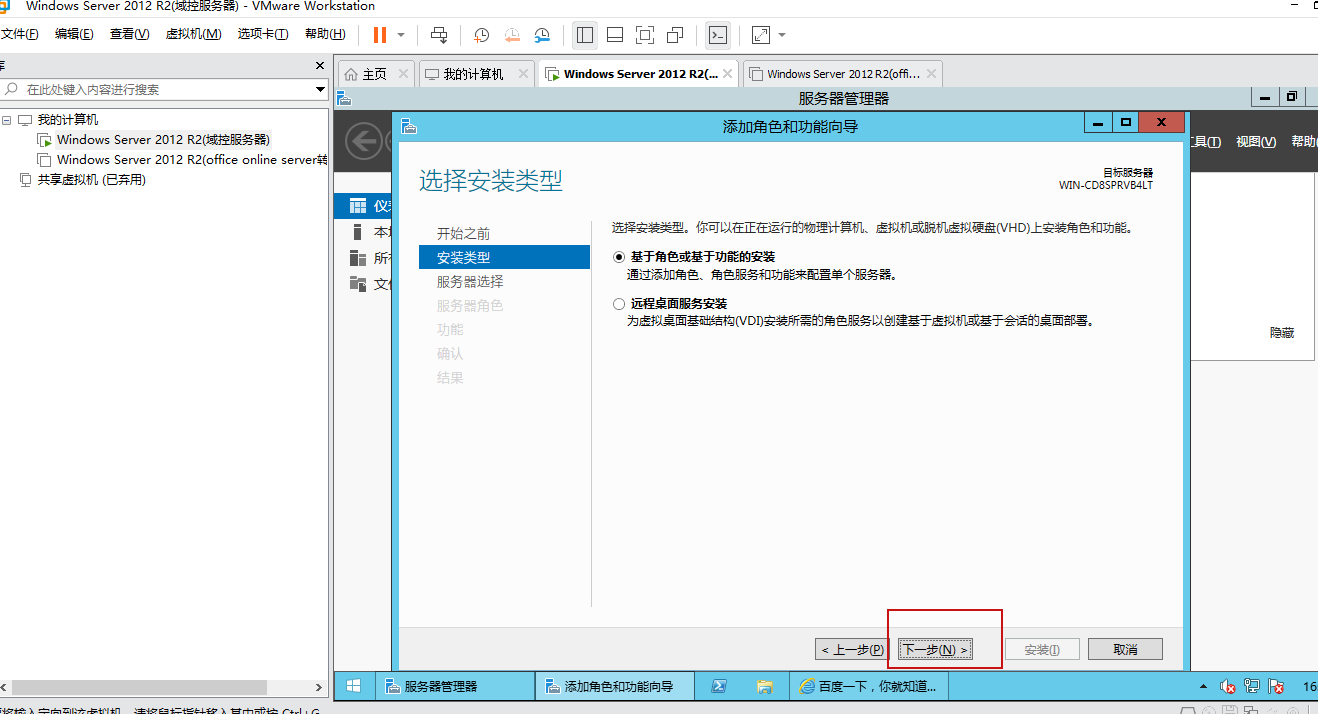
Task: Open the 虚拟机(M) menu
Action: point(193,34)
